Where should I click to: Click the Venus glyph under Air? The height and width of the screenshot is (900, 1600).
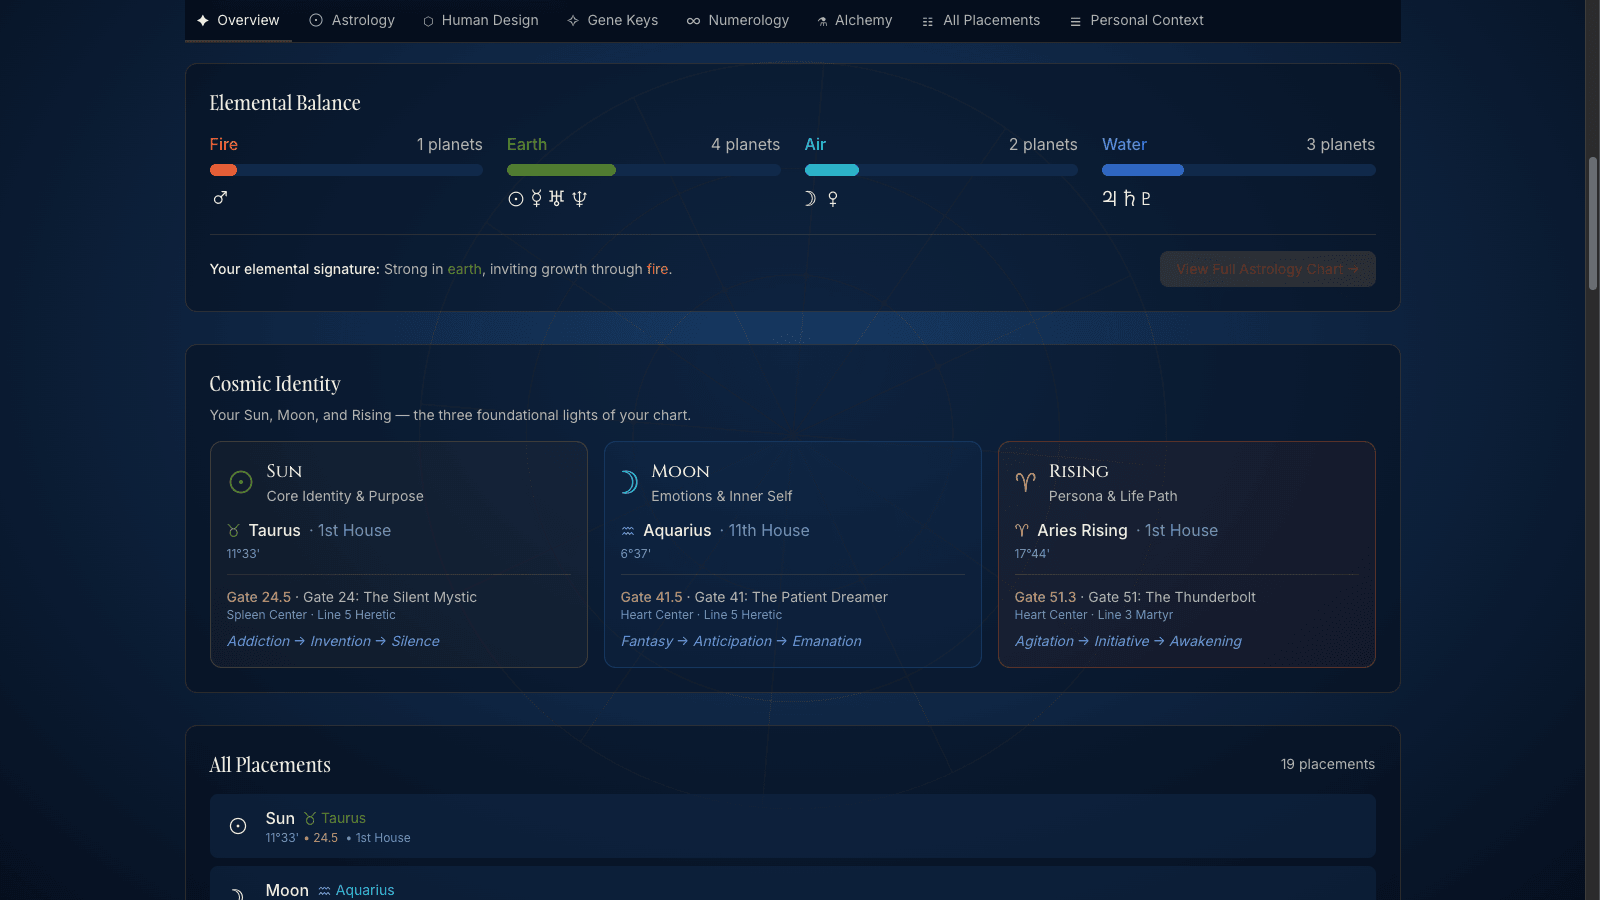click(x=833, y=199)
